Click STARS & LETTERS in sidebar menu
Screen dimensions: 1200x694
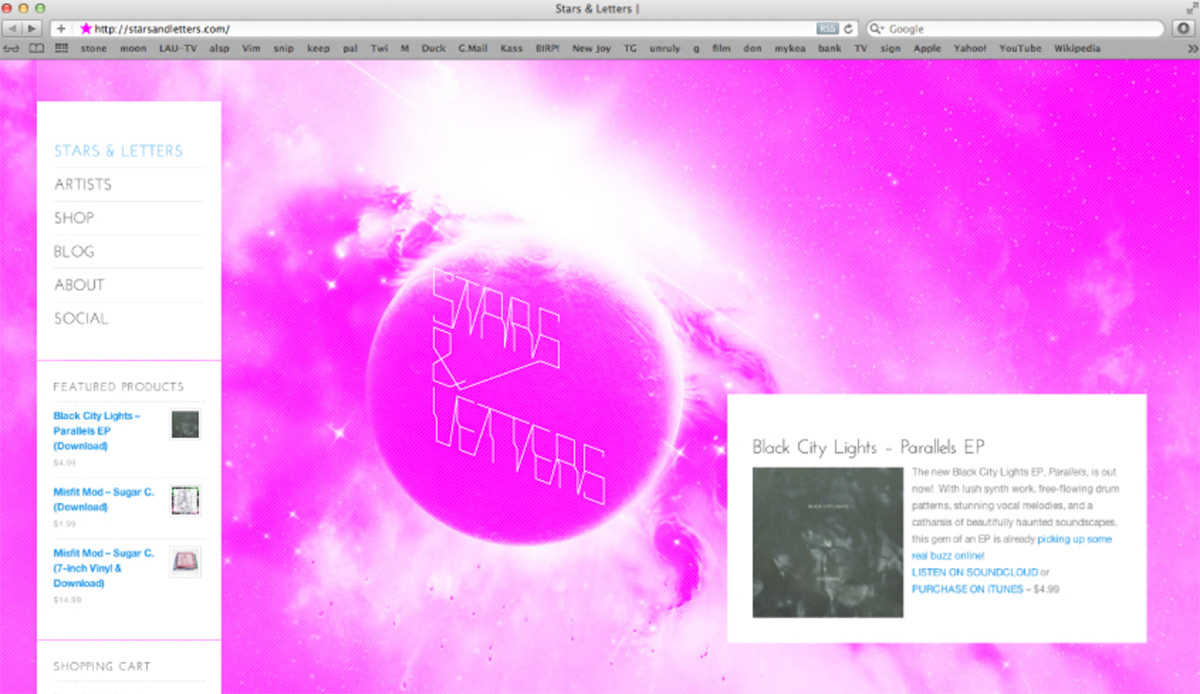point(118,151)
